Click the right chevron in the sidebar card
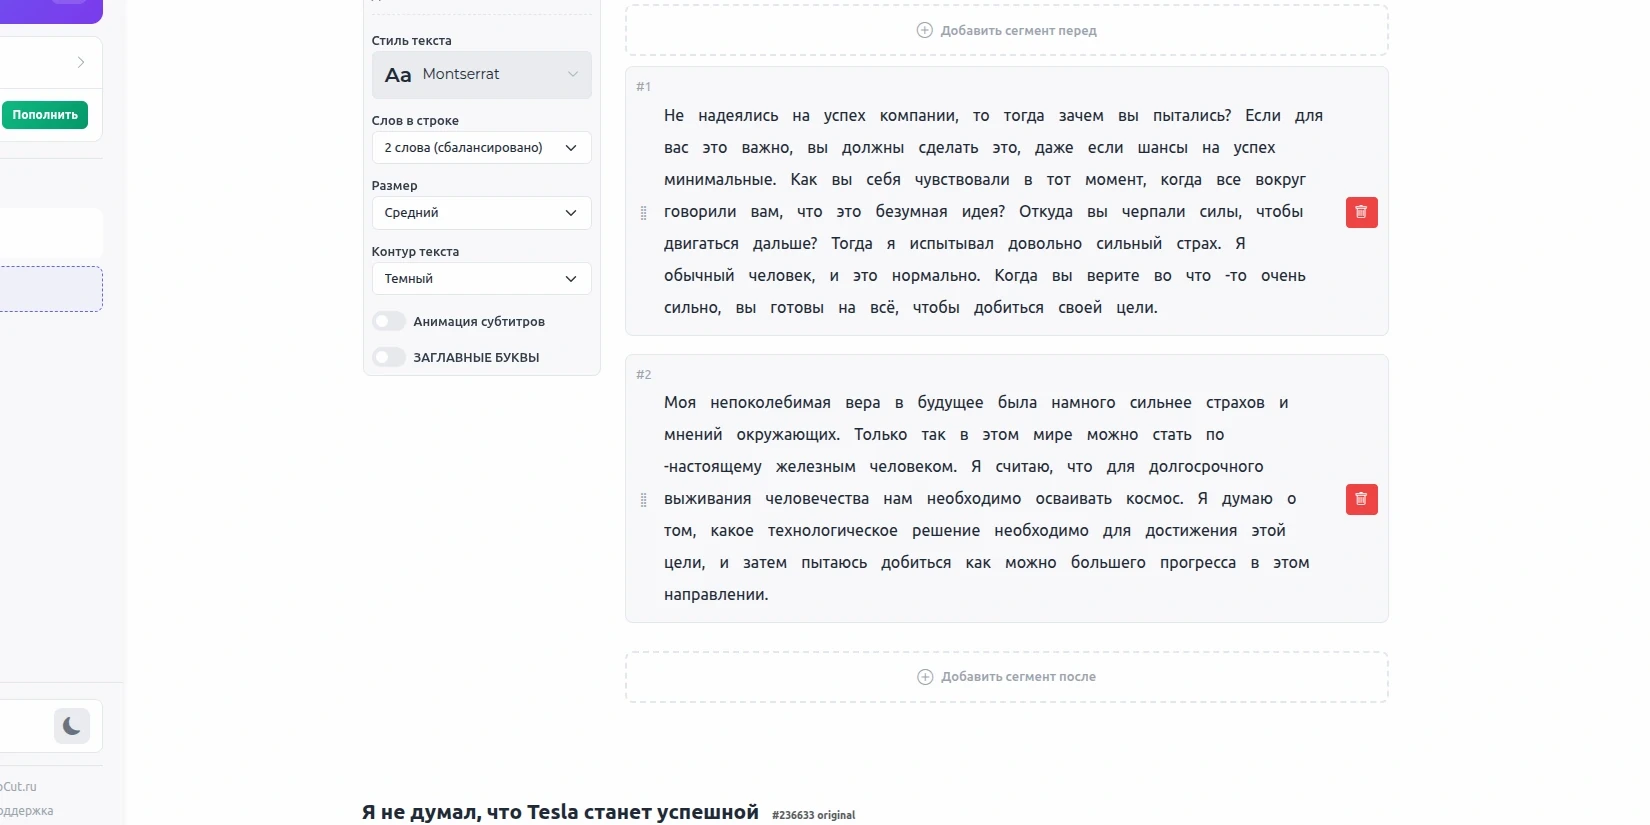The image size is (1650, 825). click(x=81, y=62)
